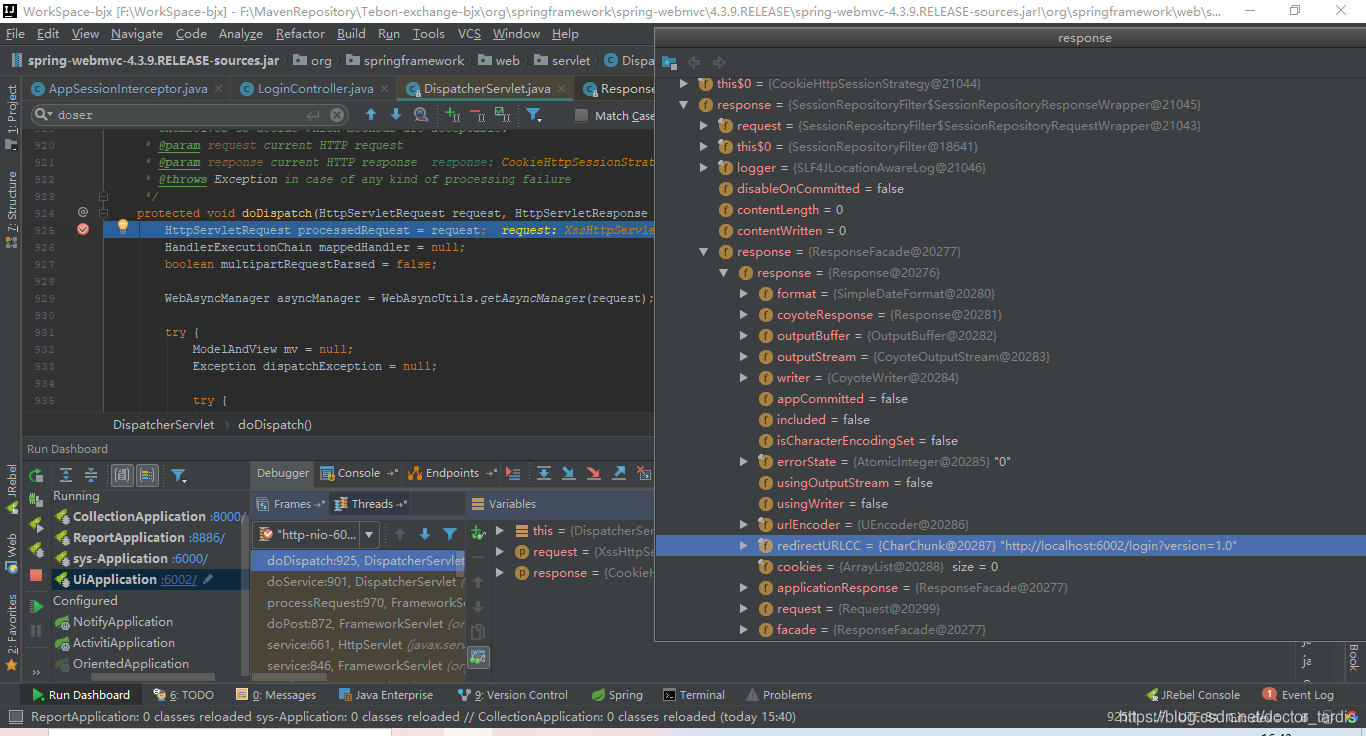Open Run Dashboard filter dropdown
Viewport: 1366px width, 736px height.
pos(178,475)
